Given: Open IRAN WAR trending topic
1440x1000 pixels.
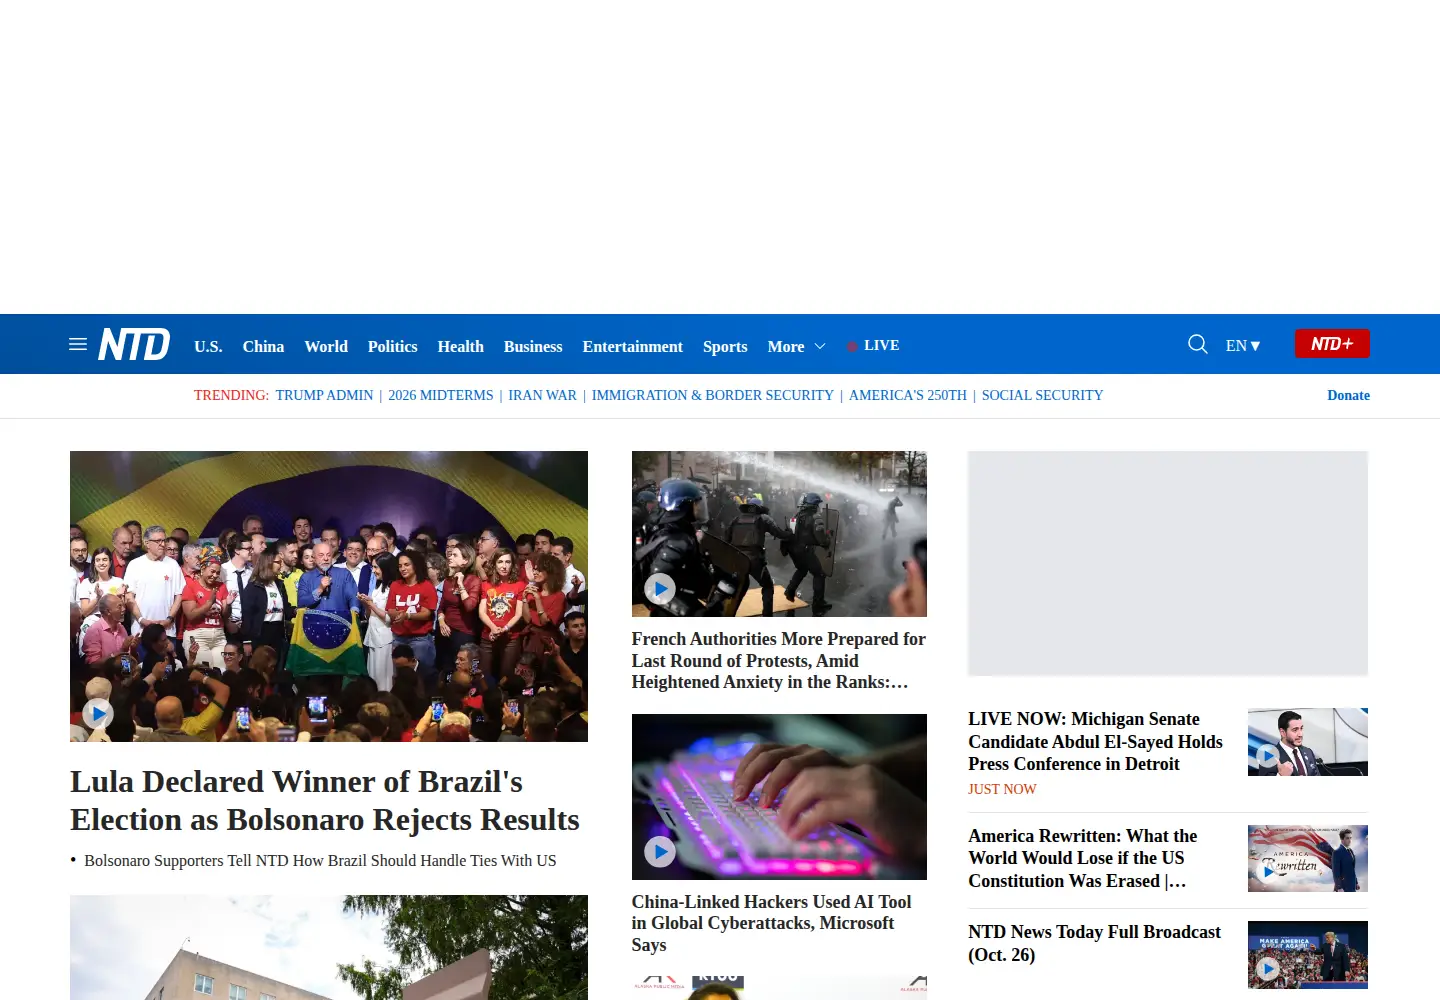Looking at the screenshot, I should 542,395.
